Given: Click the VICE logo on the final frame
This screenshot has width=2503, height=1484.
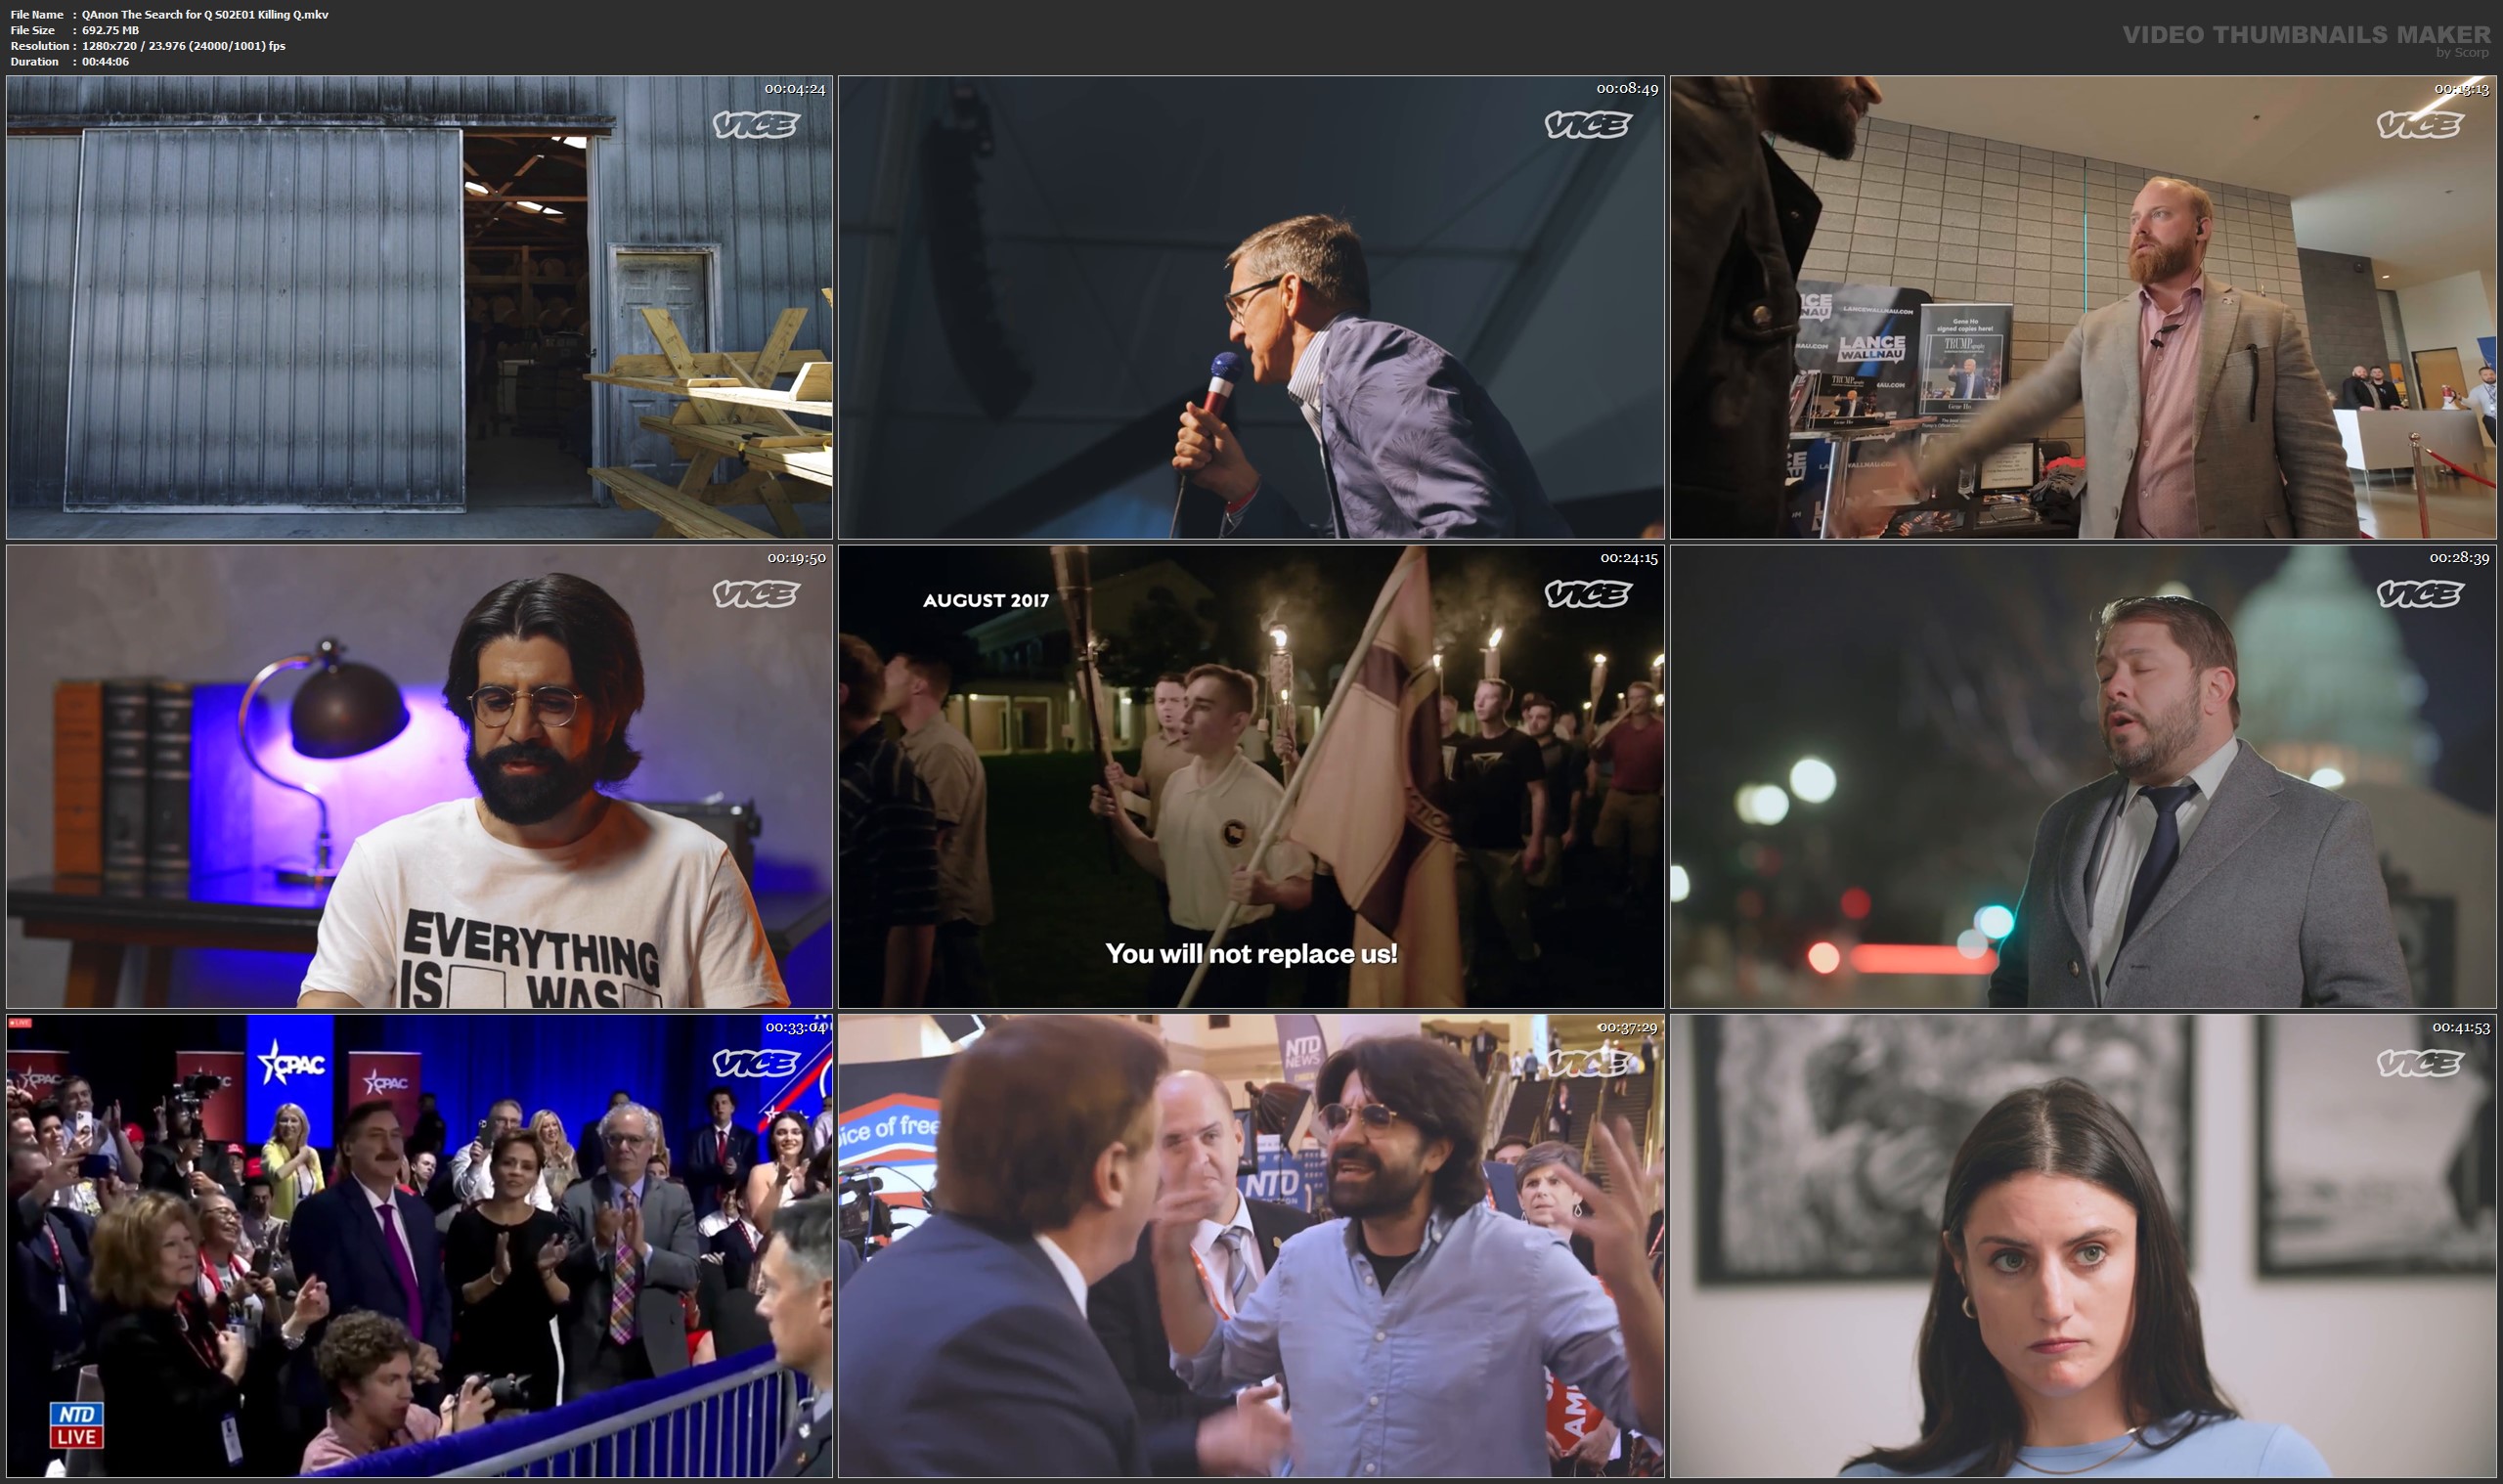Looking at the screenshot, I should point(2419,1063).
